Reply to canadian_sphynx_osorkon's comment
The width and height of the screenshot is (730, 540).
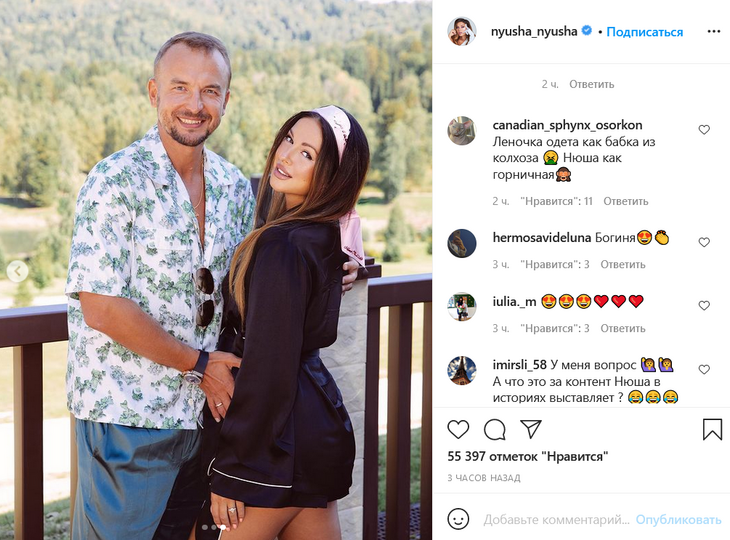pyautogui.click(x=626, y=201)
